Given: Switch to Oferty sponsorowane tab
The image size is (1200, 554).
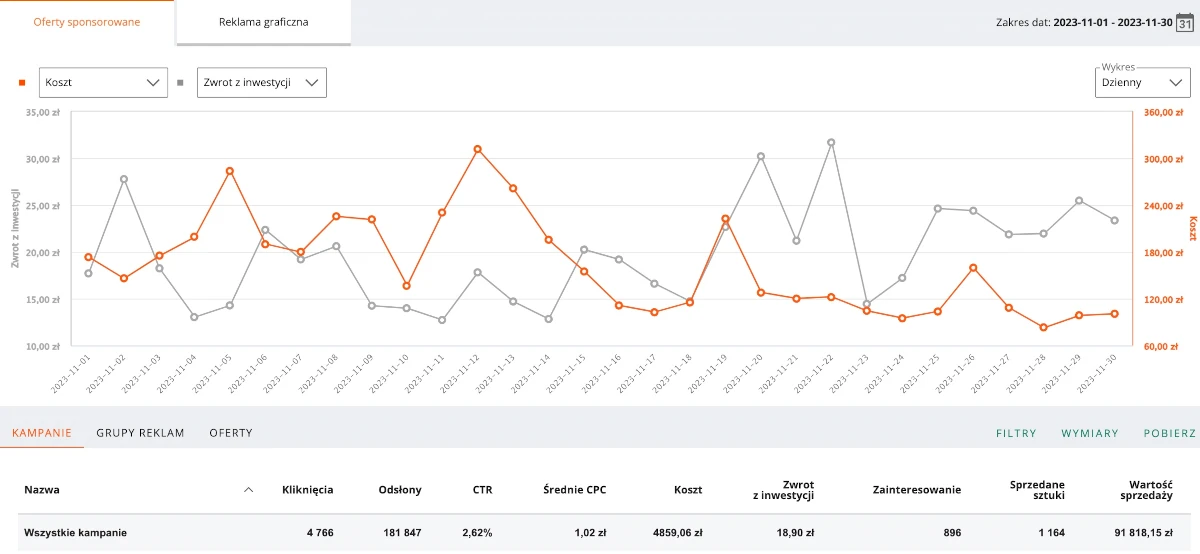Looking at the screenshot, I should coord(87,22).
